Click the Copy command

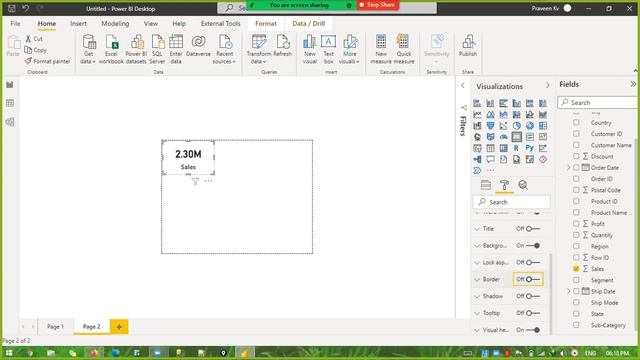click(x=36, y=50)
